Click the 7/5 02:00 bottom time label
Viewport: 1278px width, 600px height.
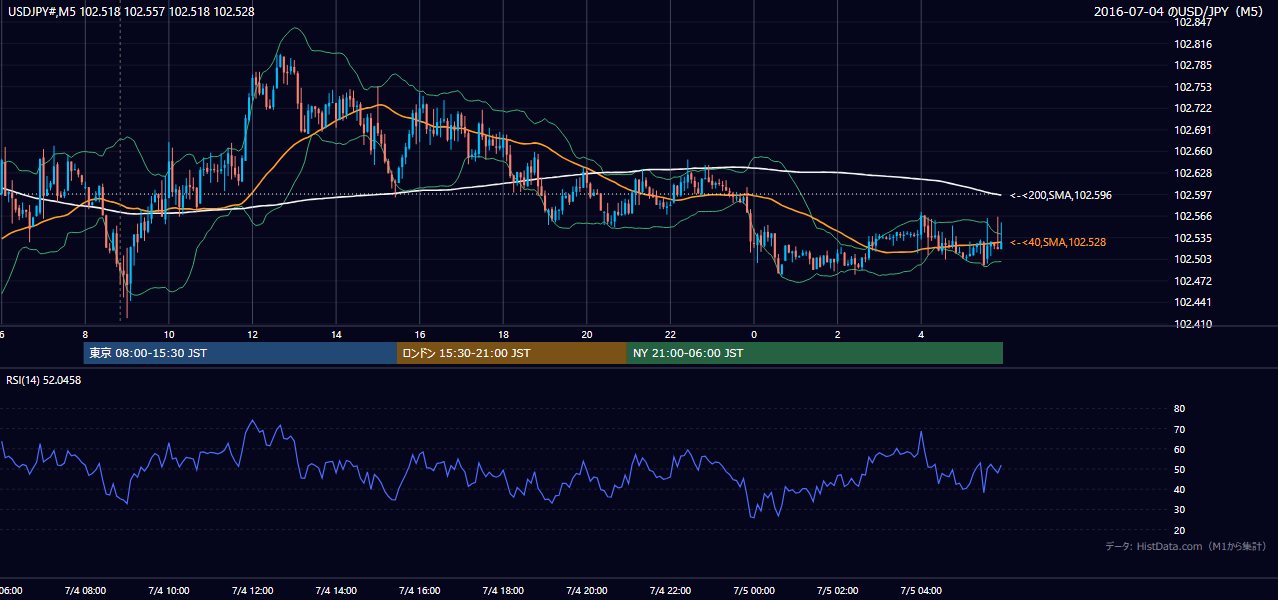coord(836,590)
